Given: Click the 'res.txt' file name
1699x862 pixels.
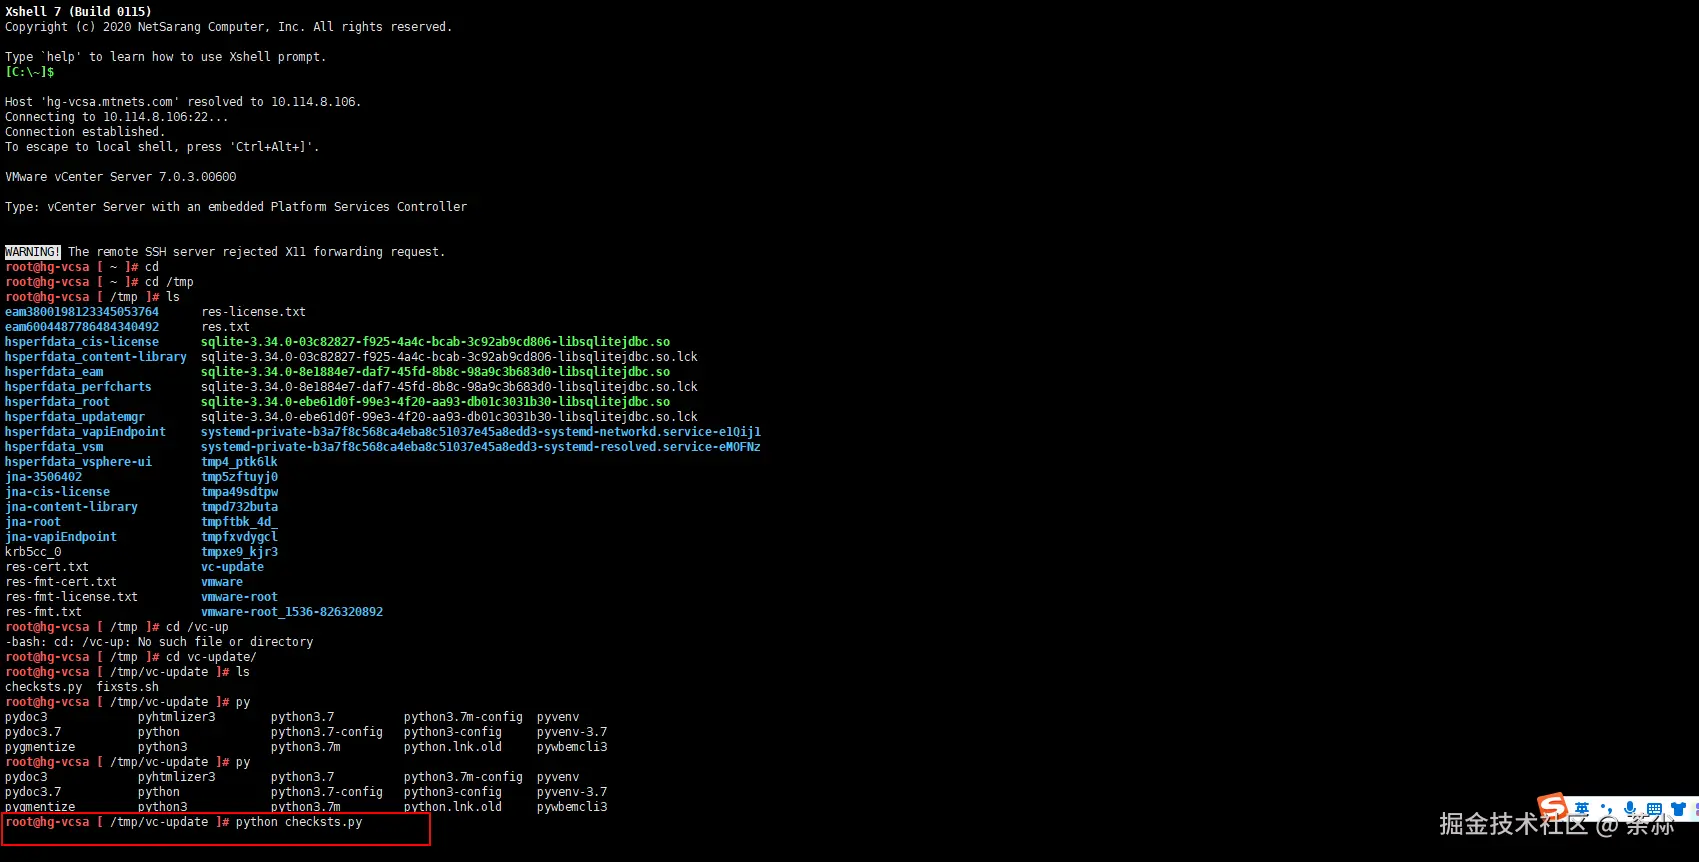Looking at the screenshot, I should pyautogui.click(x=225, y=327).
